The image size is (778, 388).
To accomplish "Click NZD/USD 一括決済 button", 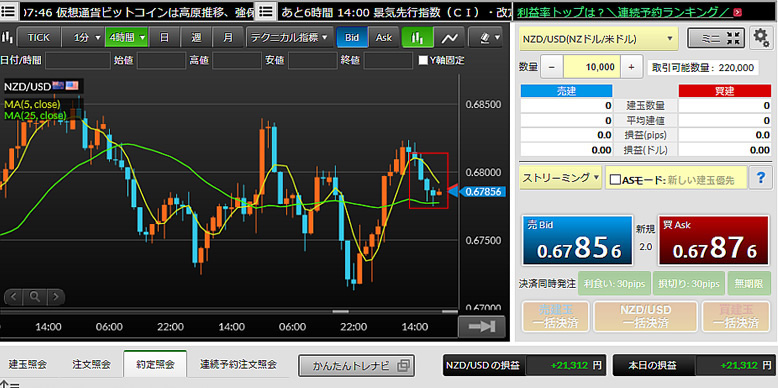I will (646, 317).
